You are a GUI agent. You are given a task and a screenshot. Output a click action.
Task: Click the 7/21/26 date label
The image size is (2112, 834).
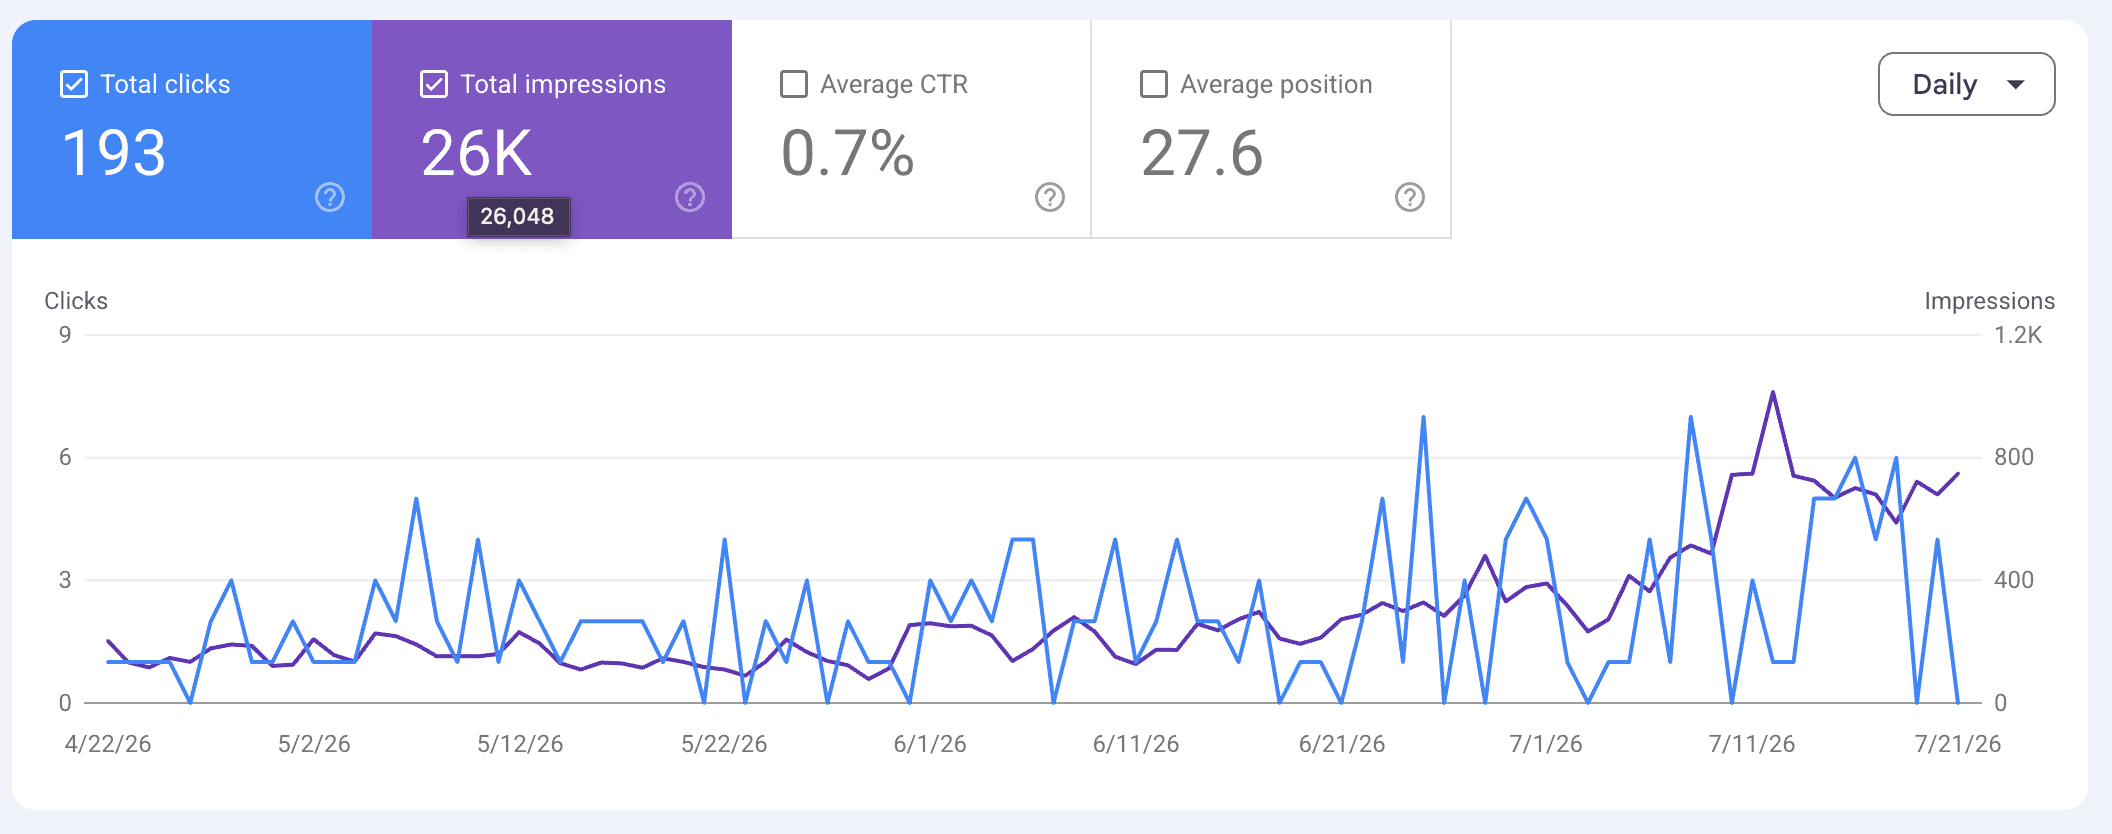[x=1958, y=744]
